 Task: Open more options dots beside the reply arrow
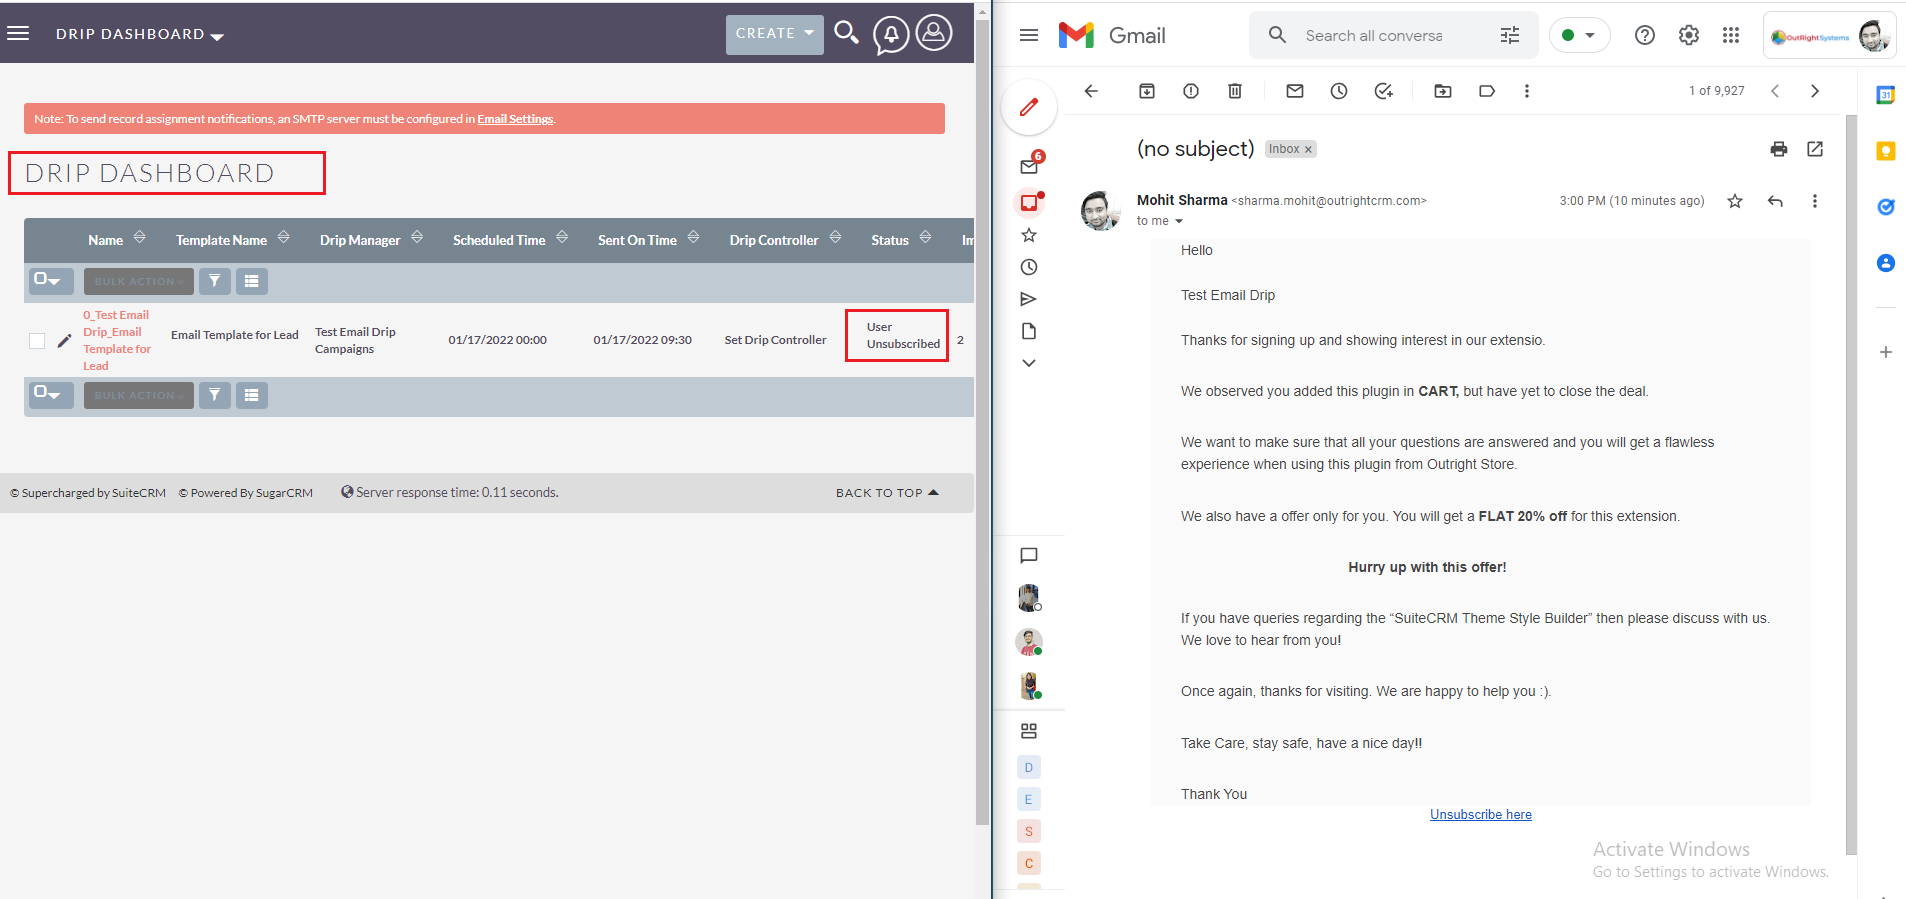[1815, 201]
